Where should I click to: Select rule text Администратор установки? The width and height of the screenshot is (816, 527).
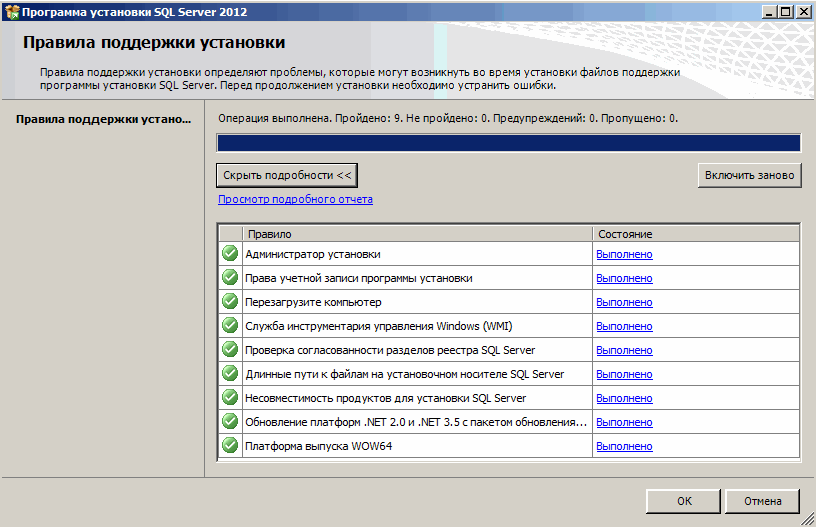click(313, 254)
